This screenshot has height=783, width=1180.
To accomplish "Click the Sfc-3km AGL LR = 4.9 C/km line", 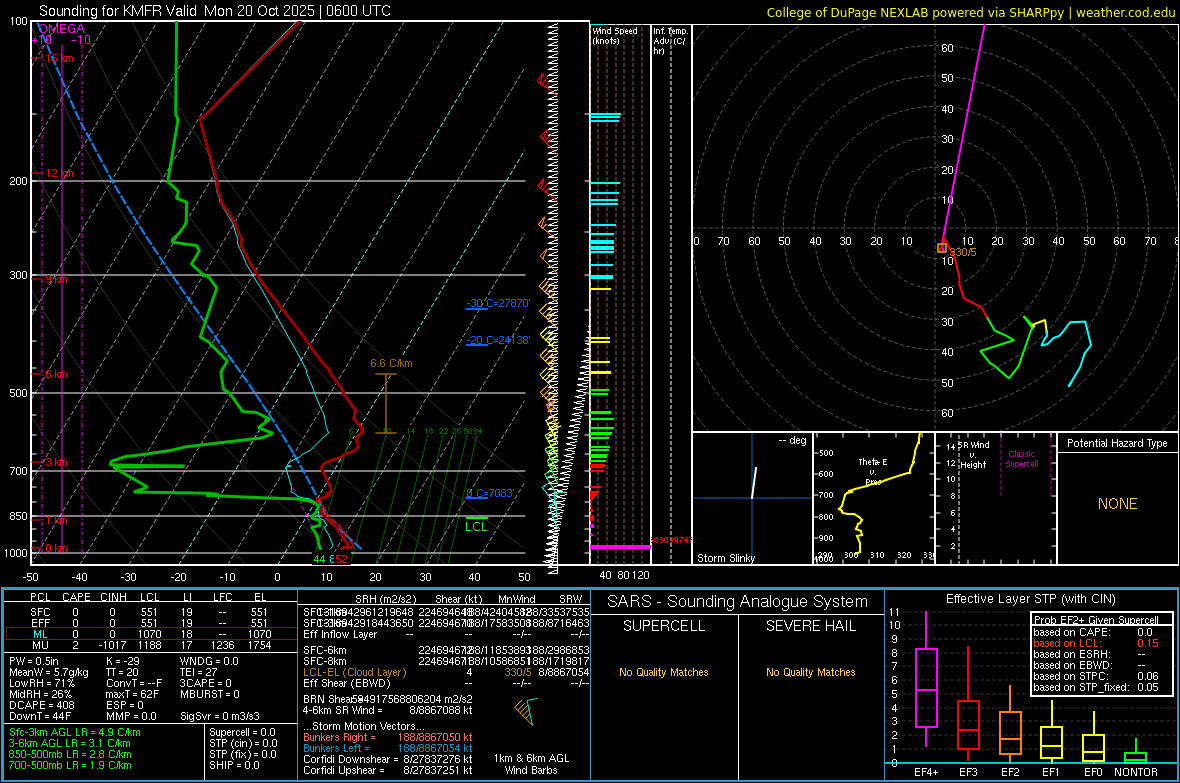I will pos(75,732).
